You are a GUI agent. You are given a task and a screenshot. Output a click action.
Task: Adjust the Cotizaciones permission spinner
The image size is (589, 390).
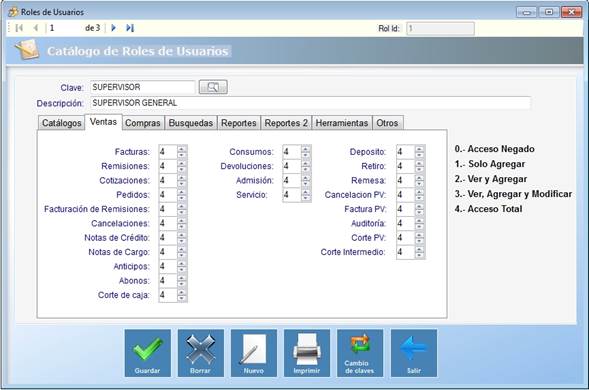[x=173, y=180]
